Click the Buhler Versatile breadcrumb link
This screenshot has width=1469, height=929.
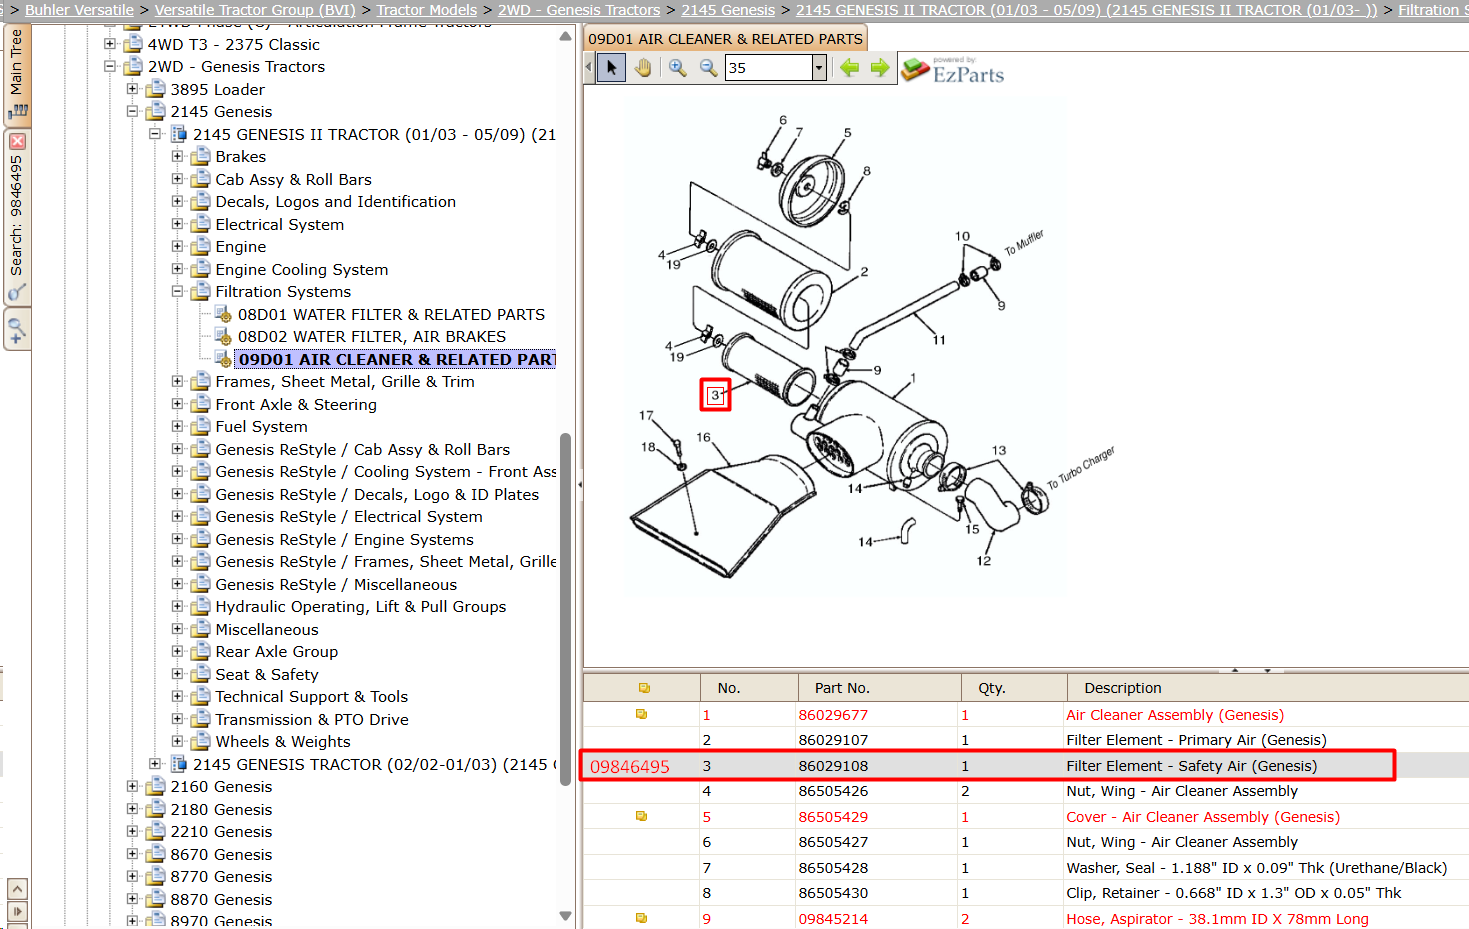click(79, 10)
